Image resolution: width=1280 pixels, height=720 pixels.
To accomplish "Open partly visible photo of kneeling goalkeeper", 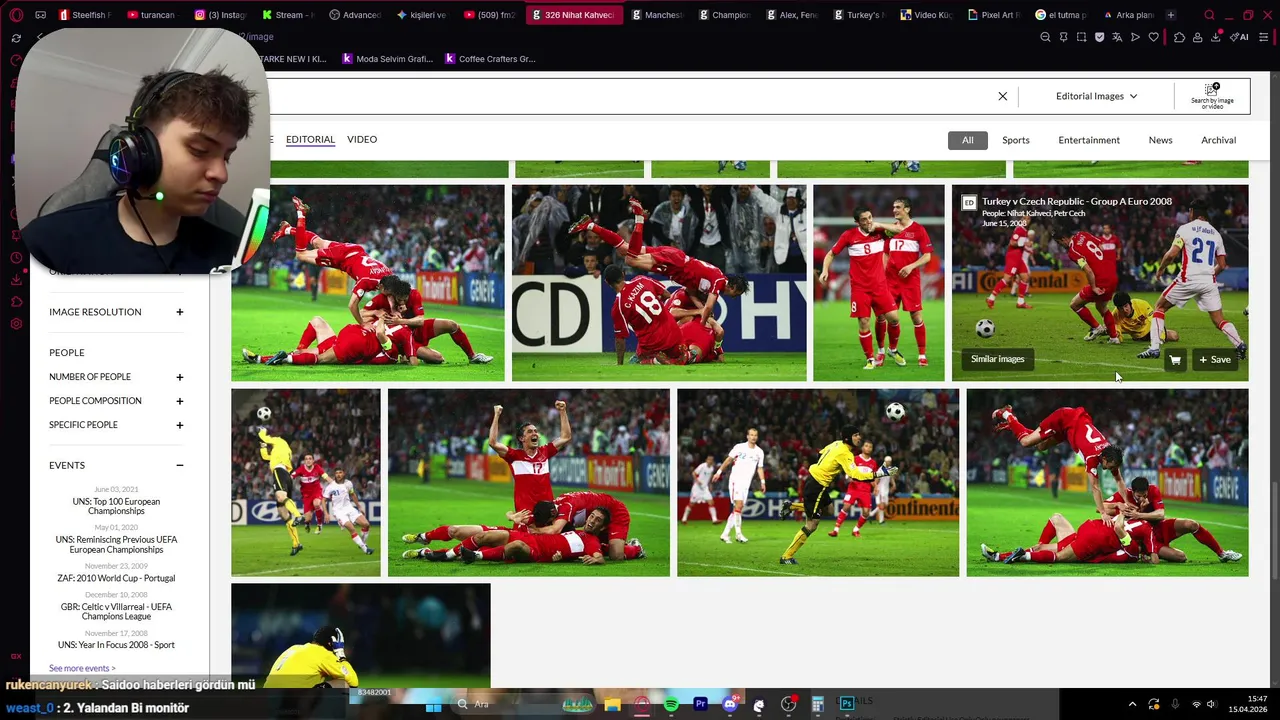I will (x=361, y=635).
